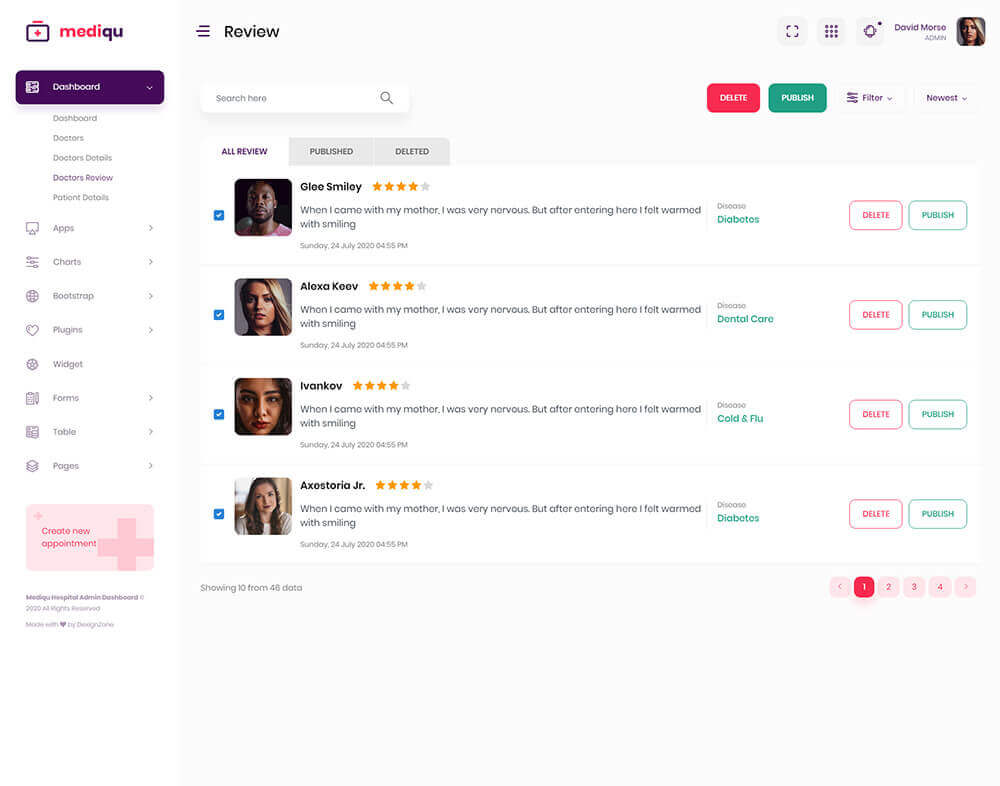Expand the Charts sidebar submenu
1000x786 pixels.
pyautogui.click(x=151, y=262)
